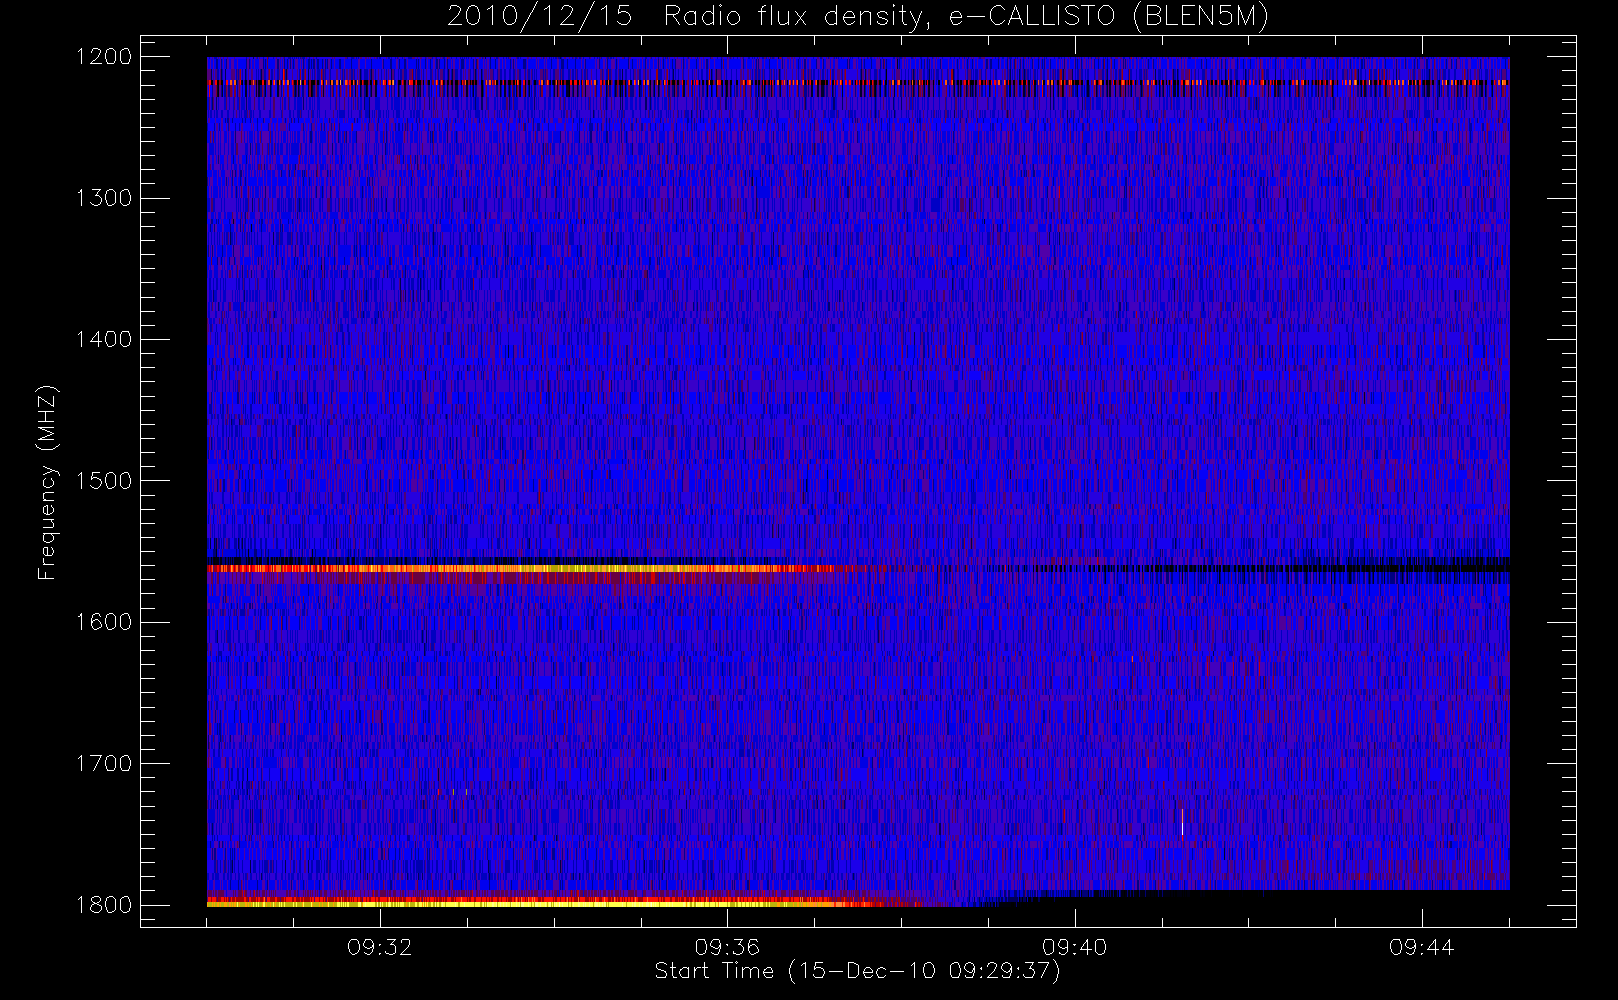Click the 09:44 time tick label
Viewport: 1618px width, 1000px height.
click(1422, 947)
